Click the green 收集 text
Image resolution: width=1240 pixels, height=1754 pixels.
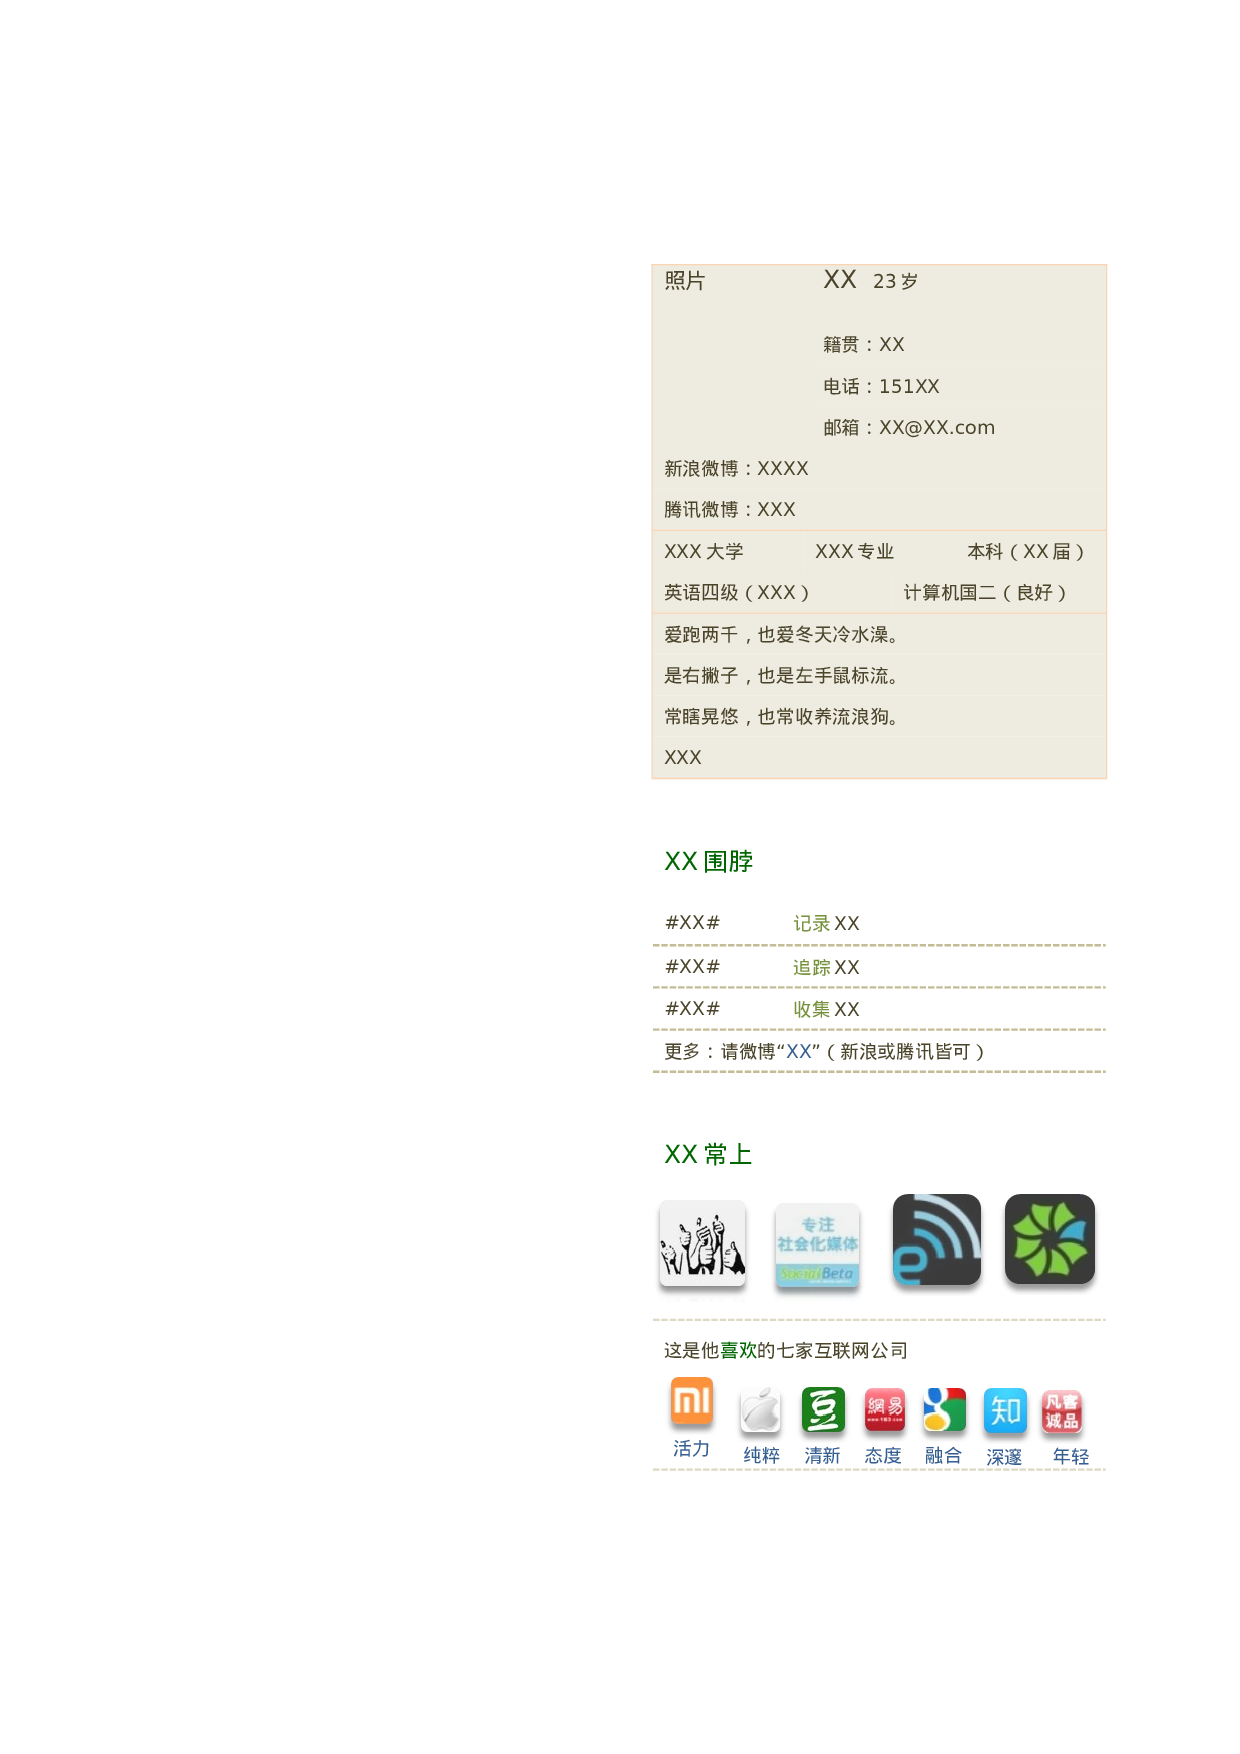click(812, 1009)
